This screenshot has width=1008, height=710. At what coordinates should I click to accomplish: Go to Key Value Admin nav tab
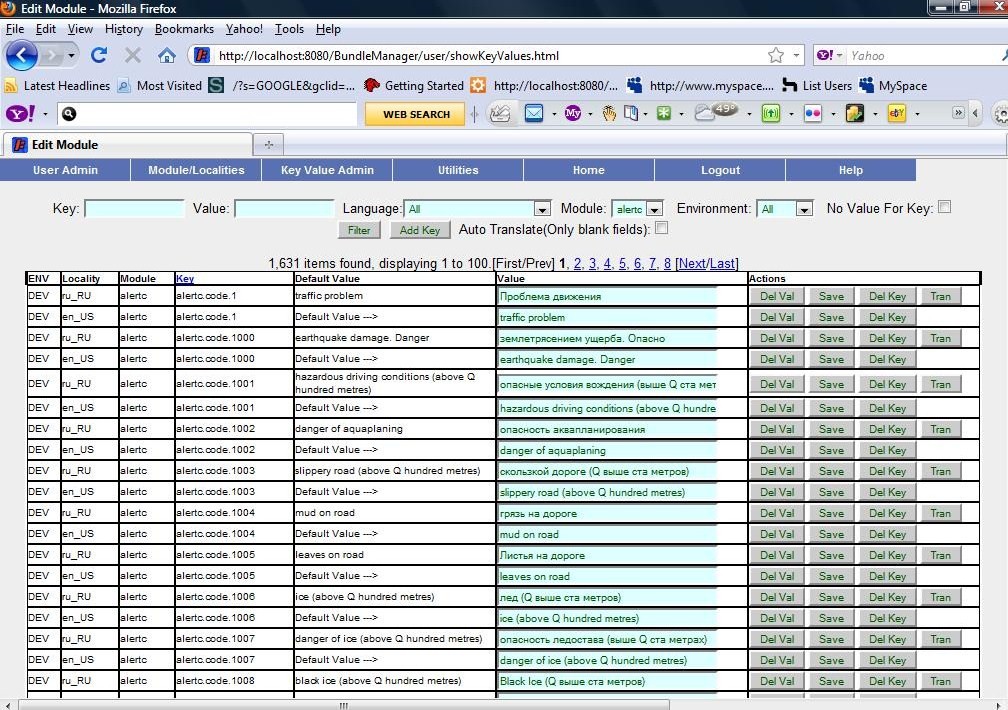pyautogui.click(x=327, y=170)
